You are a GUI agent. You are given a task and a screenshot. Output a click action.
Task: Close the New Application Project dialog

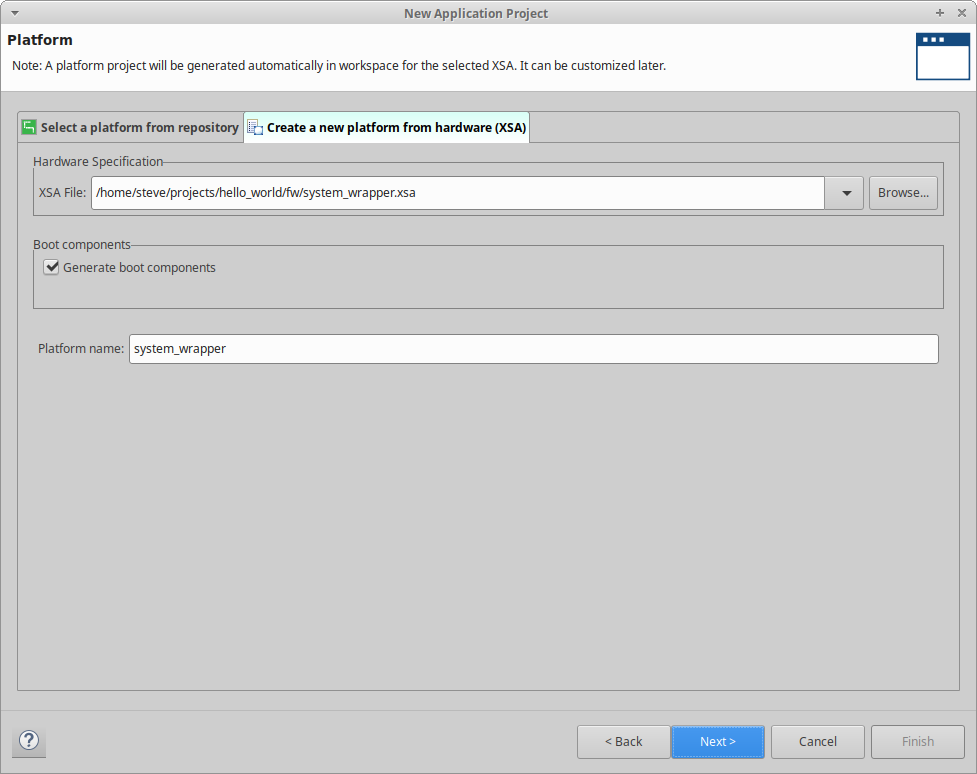tap(961, 13)
